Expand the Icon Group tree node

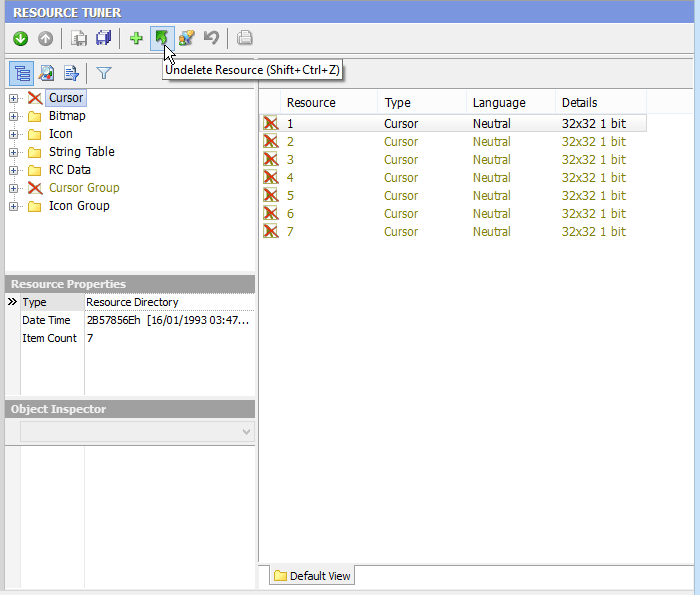point(13,206)
